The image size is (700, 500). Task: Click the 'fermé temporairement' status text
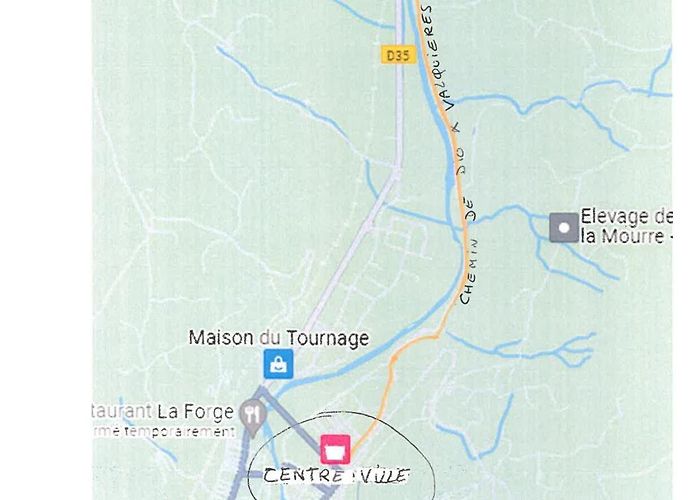click(164, 431)
